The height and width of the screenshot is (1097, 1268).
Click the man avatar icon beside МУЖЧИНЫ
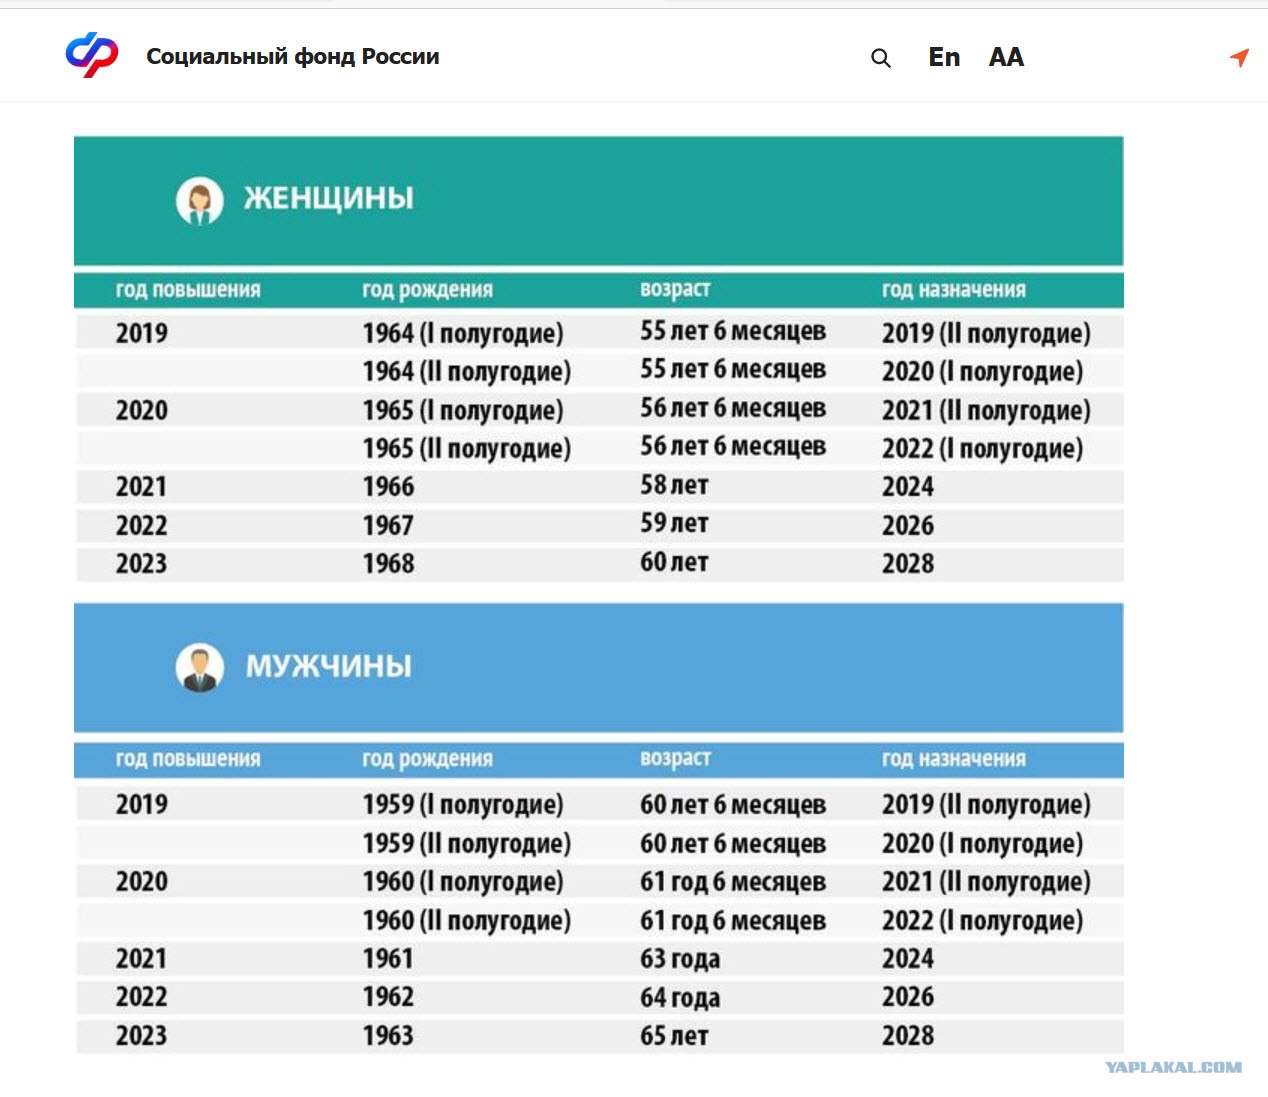click(x=200, y=668)
